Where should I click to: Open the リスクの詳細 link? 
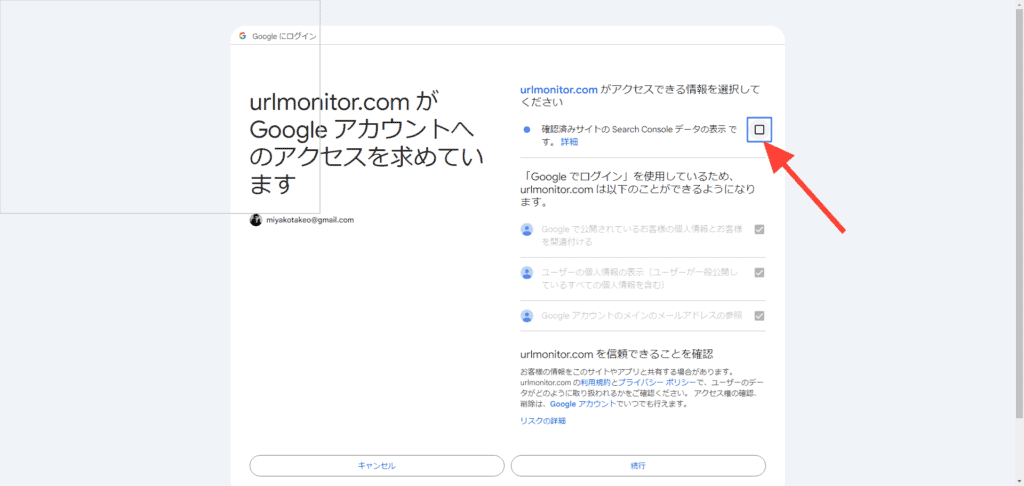(543, 421)
